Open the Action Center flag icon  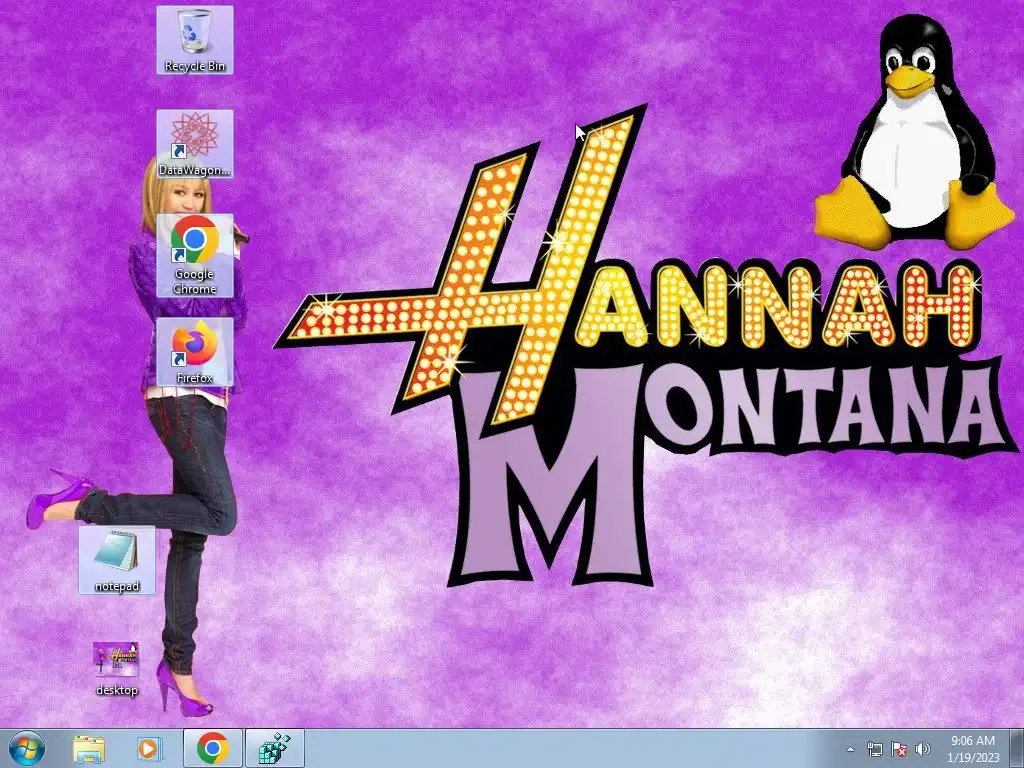coord(899,749)
